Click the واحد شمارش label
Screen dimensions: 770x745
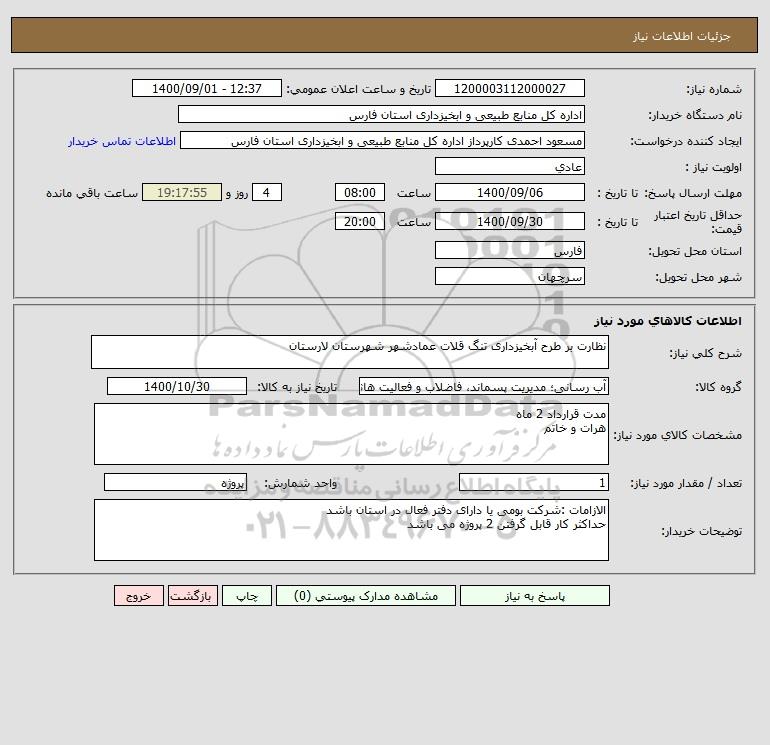(x=301, y=483)
